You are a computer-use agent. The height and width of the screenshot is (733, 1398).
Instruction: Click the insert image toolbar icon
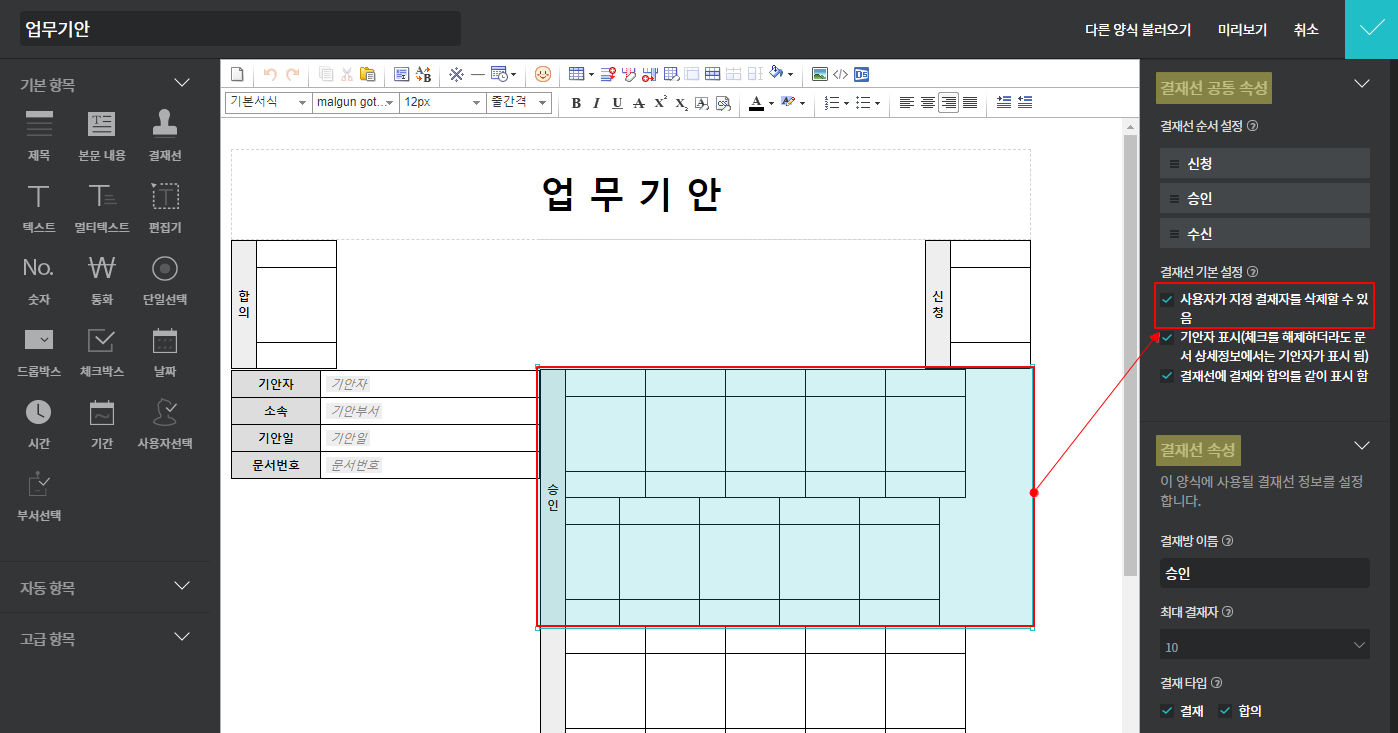tap(819, 74)
